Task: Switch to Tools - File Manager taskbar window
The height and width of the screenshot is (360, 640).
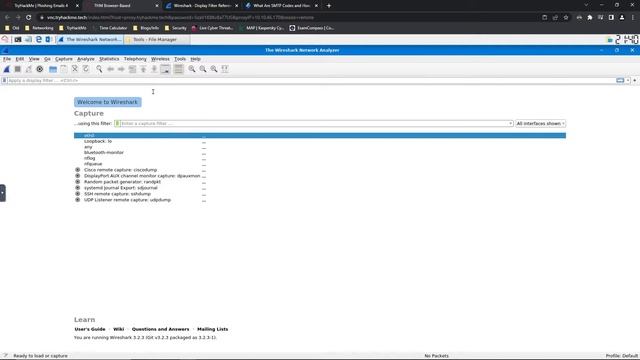Action: [156, 40]
